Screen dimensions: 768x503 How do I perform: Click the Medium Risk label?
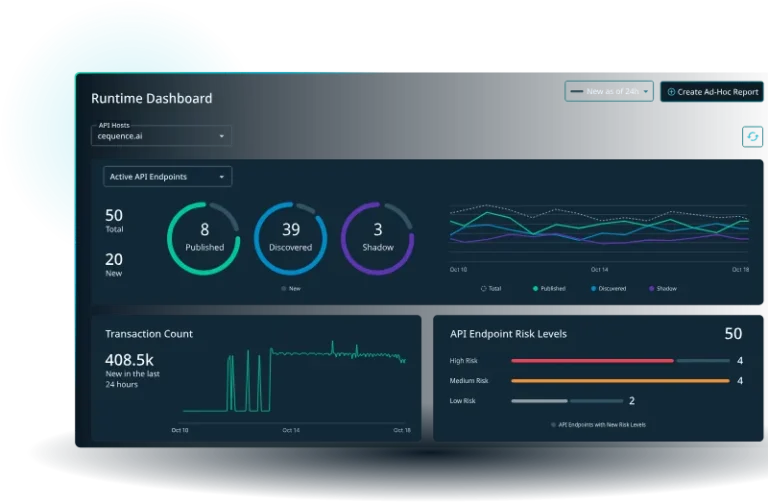(469, 381)
